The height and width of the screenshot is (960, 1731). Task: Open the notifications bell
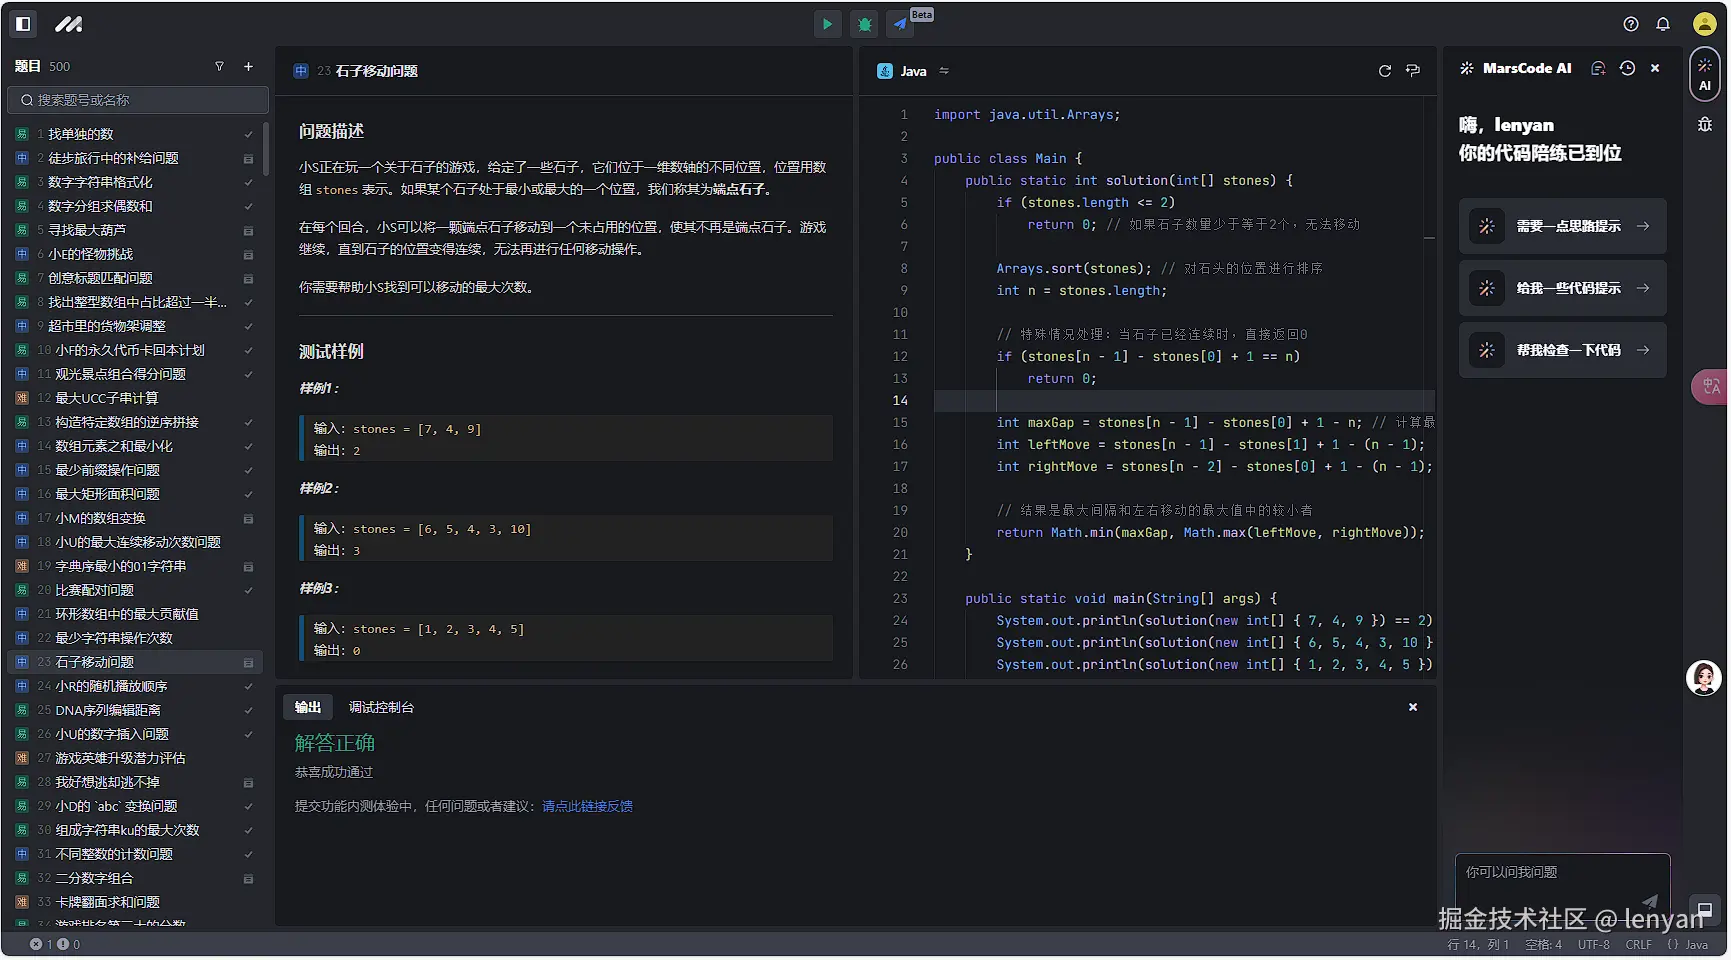pyautogui.click(x=1663, y=24)
